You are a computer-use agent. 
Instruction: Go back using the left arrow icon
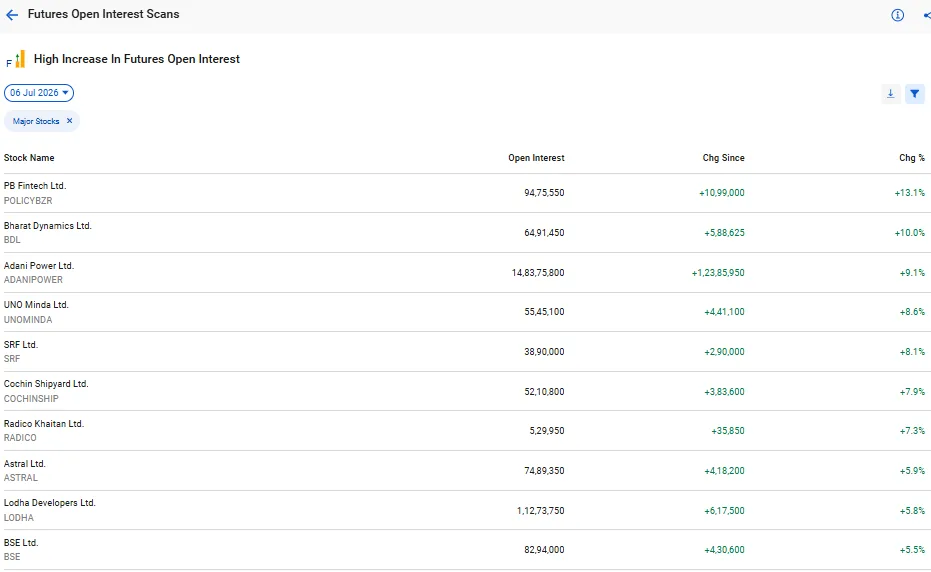click(x=12, y=15)
